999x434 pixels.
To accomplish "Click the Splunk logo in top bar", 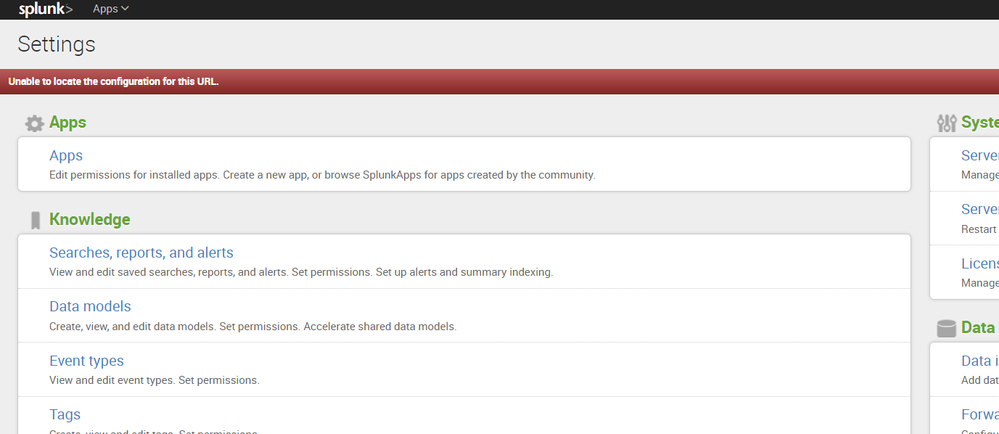I will (45, 9).
